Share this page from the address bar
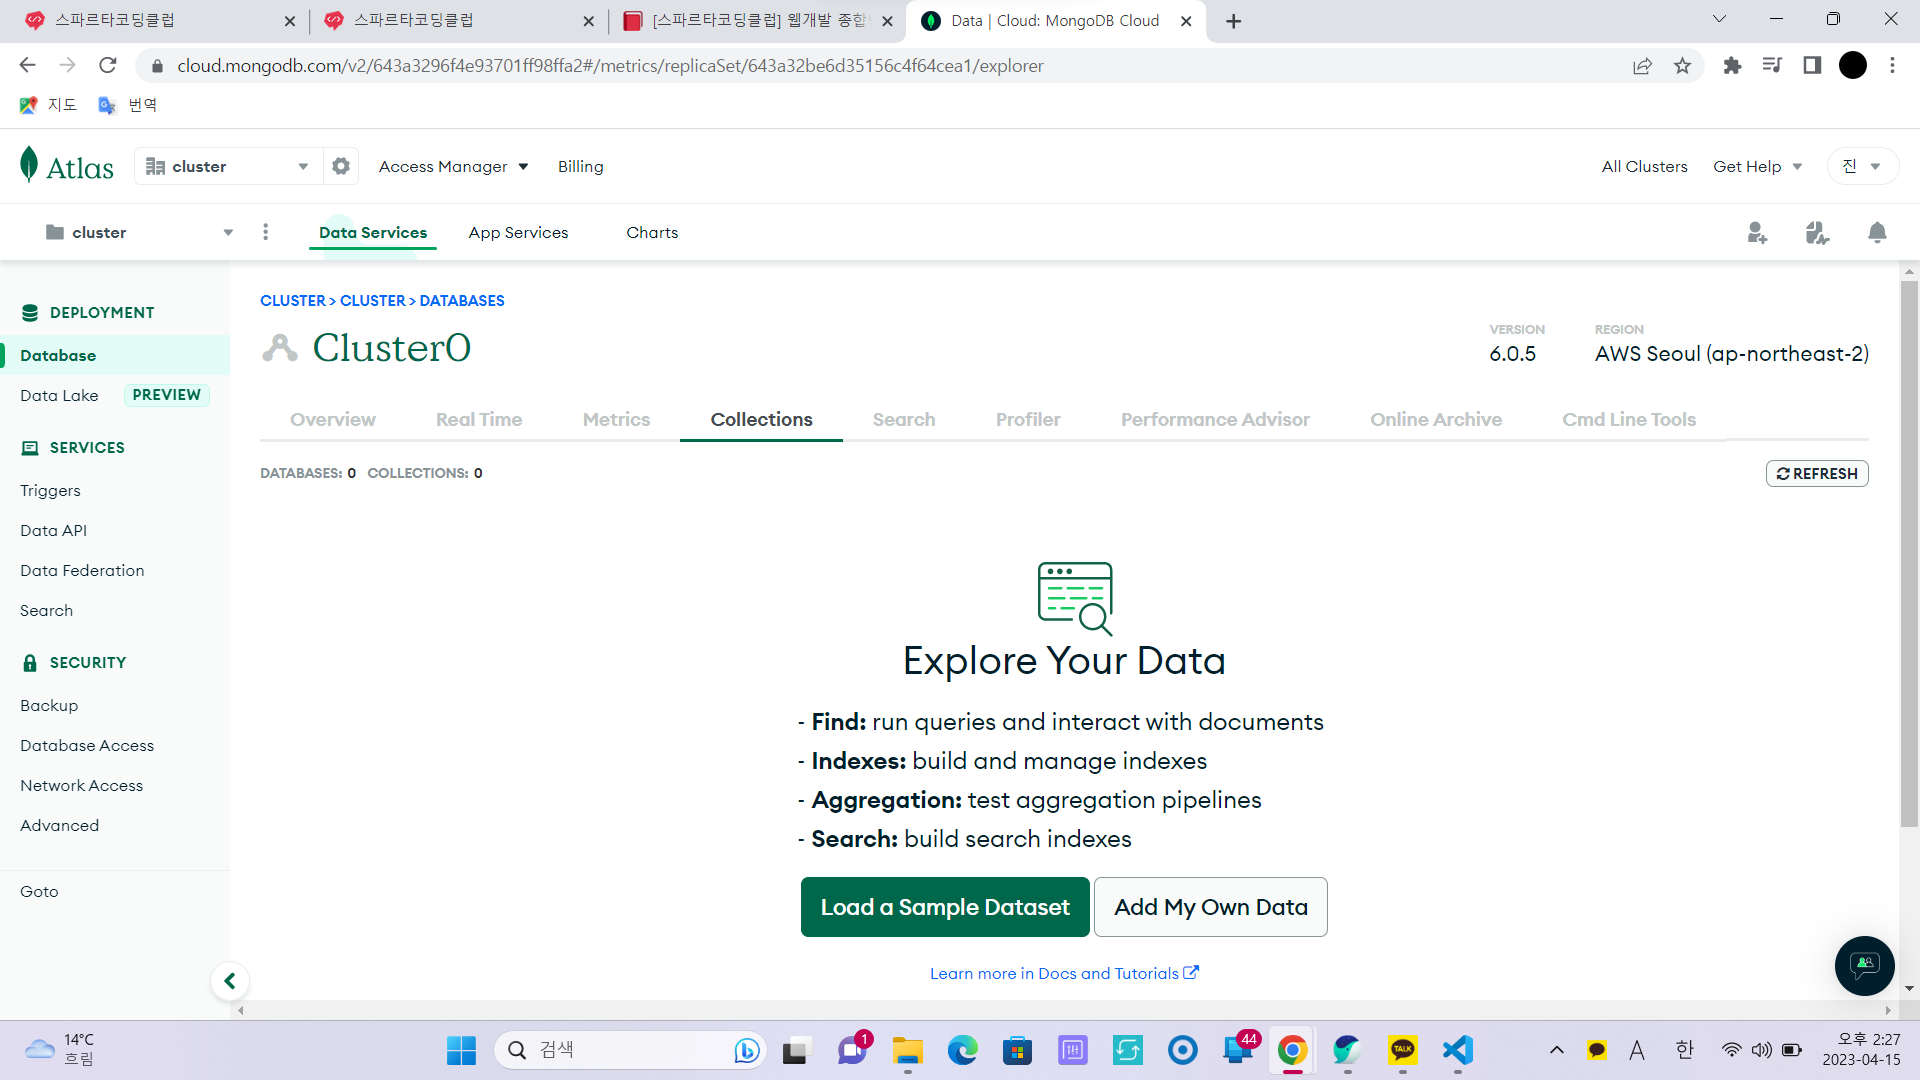The height and width of the screenshot is (1080, 1920). tap(1642, 66)
